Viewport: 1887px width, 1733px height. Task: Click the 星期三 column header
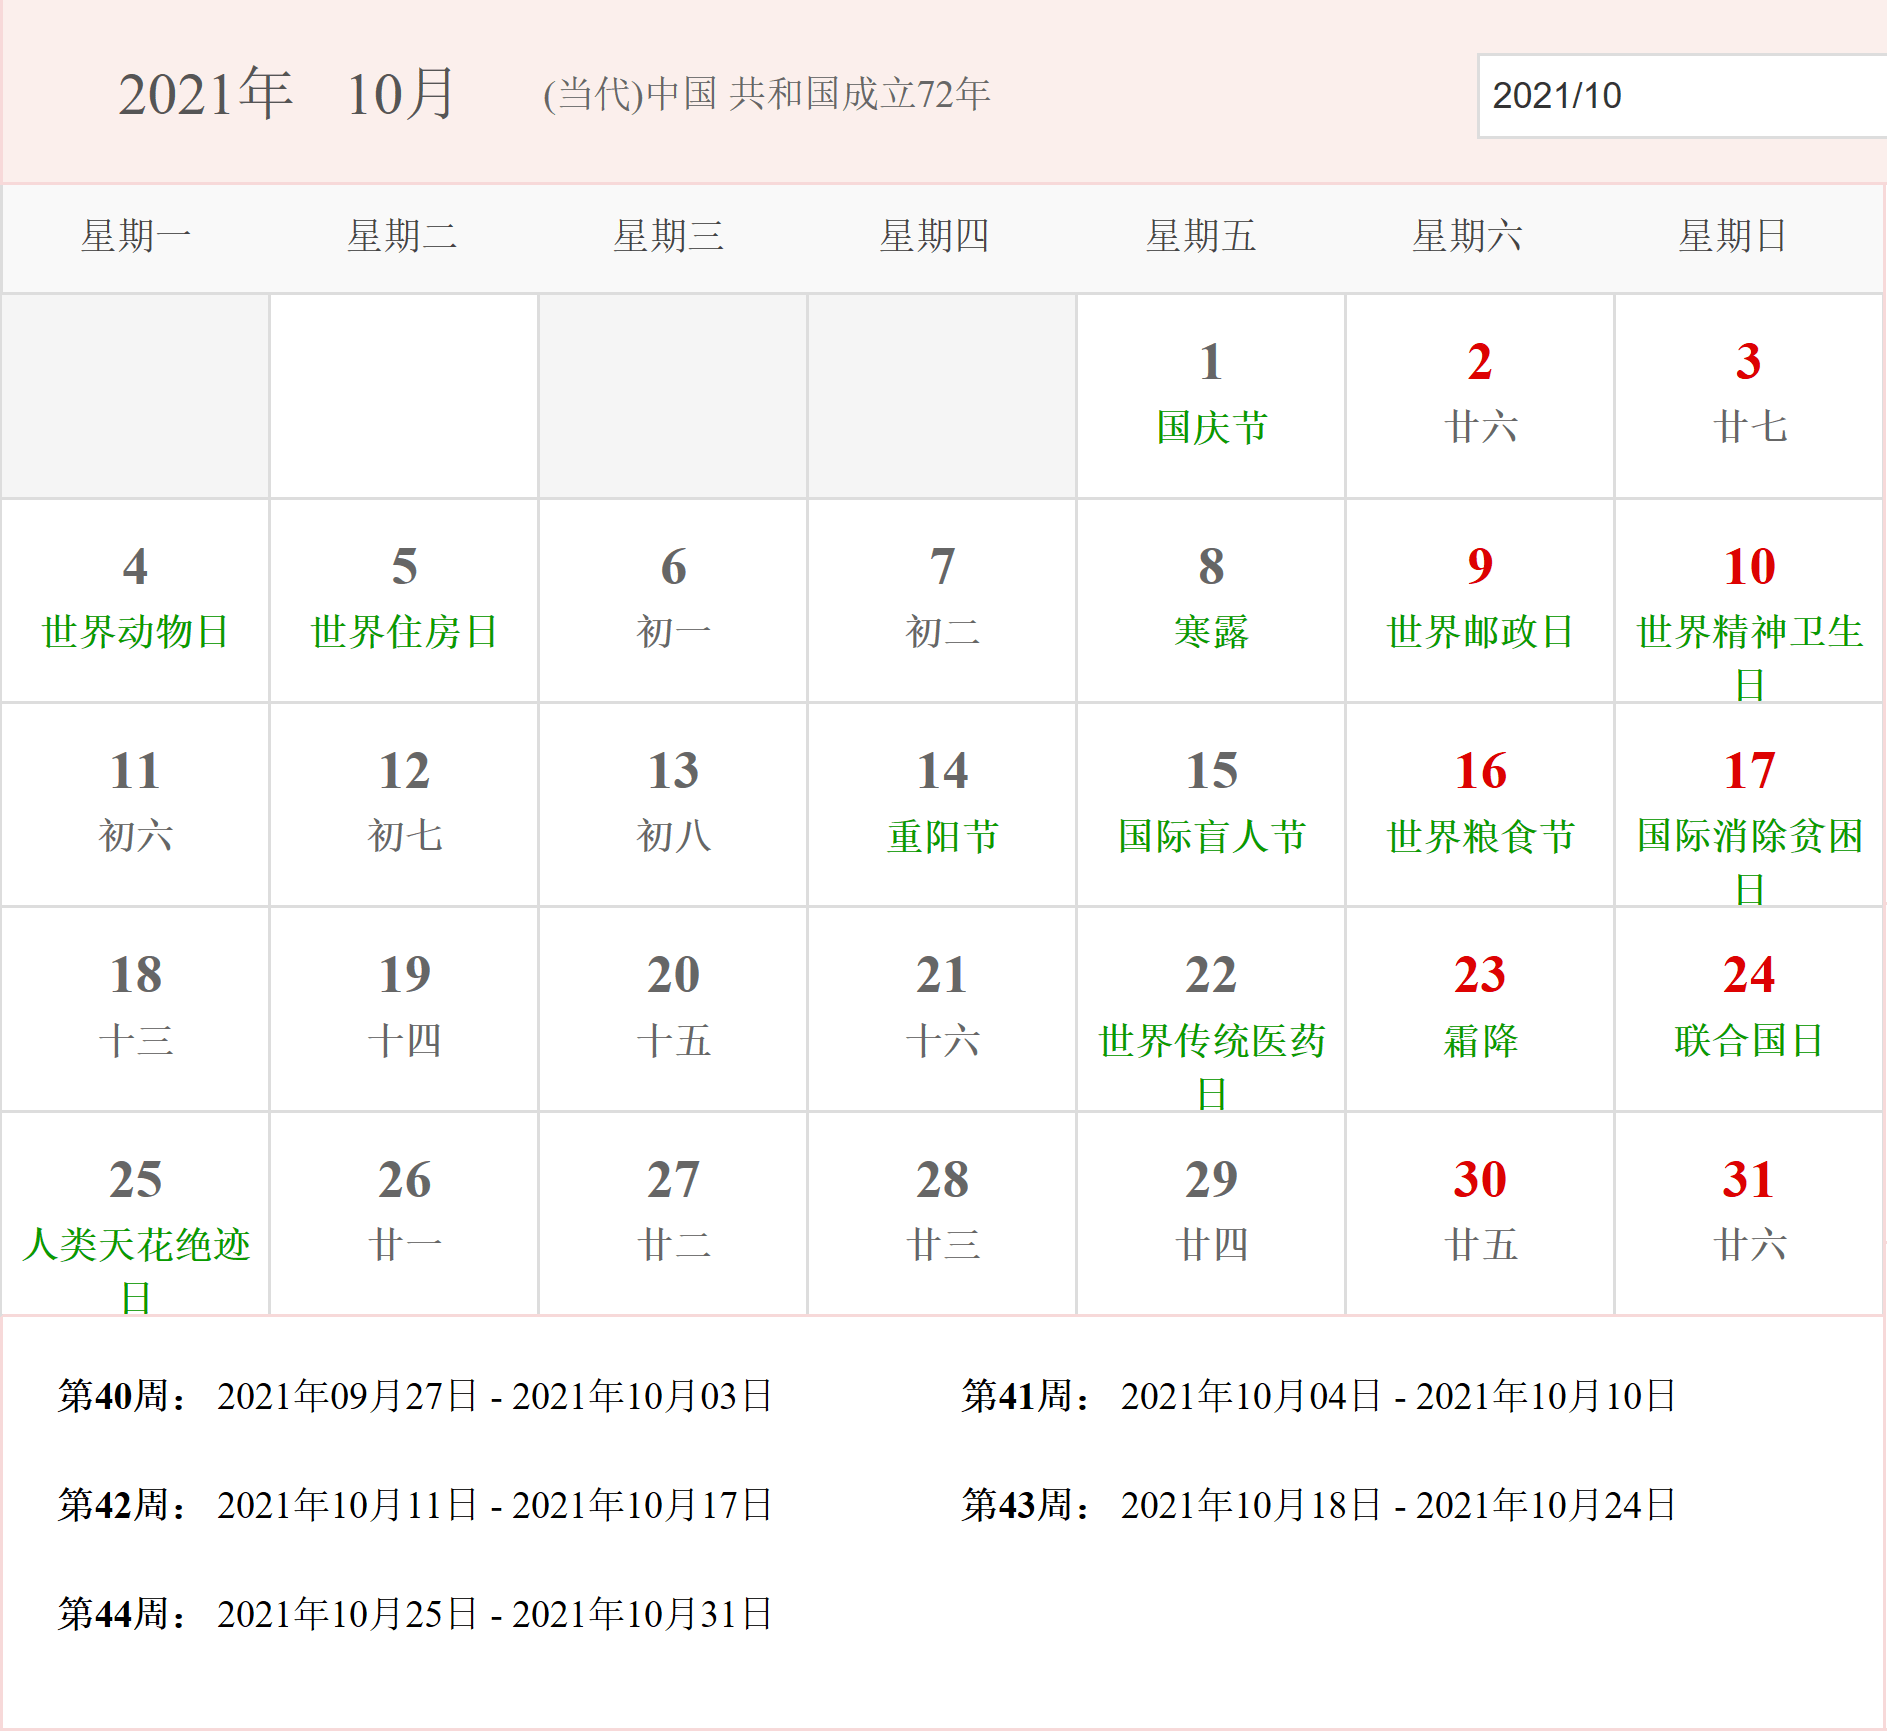(668, 237)
